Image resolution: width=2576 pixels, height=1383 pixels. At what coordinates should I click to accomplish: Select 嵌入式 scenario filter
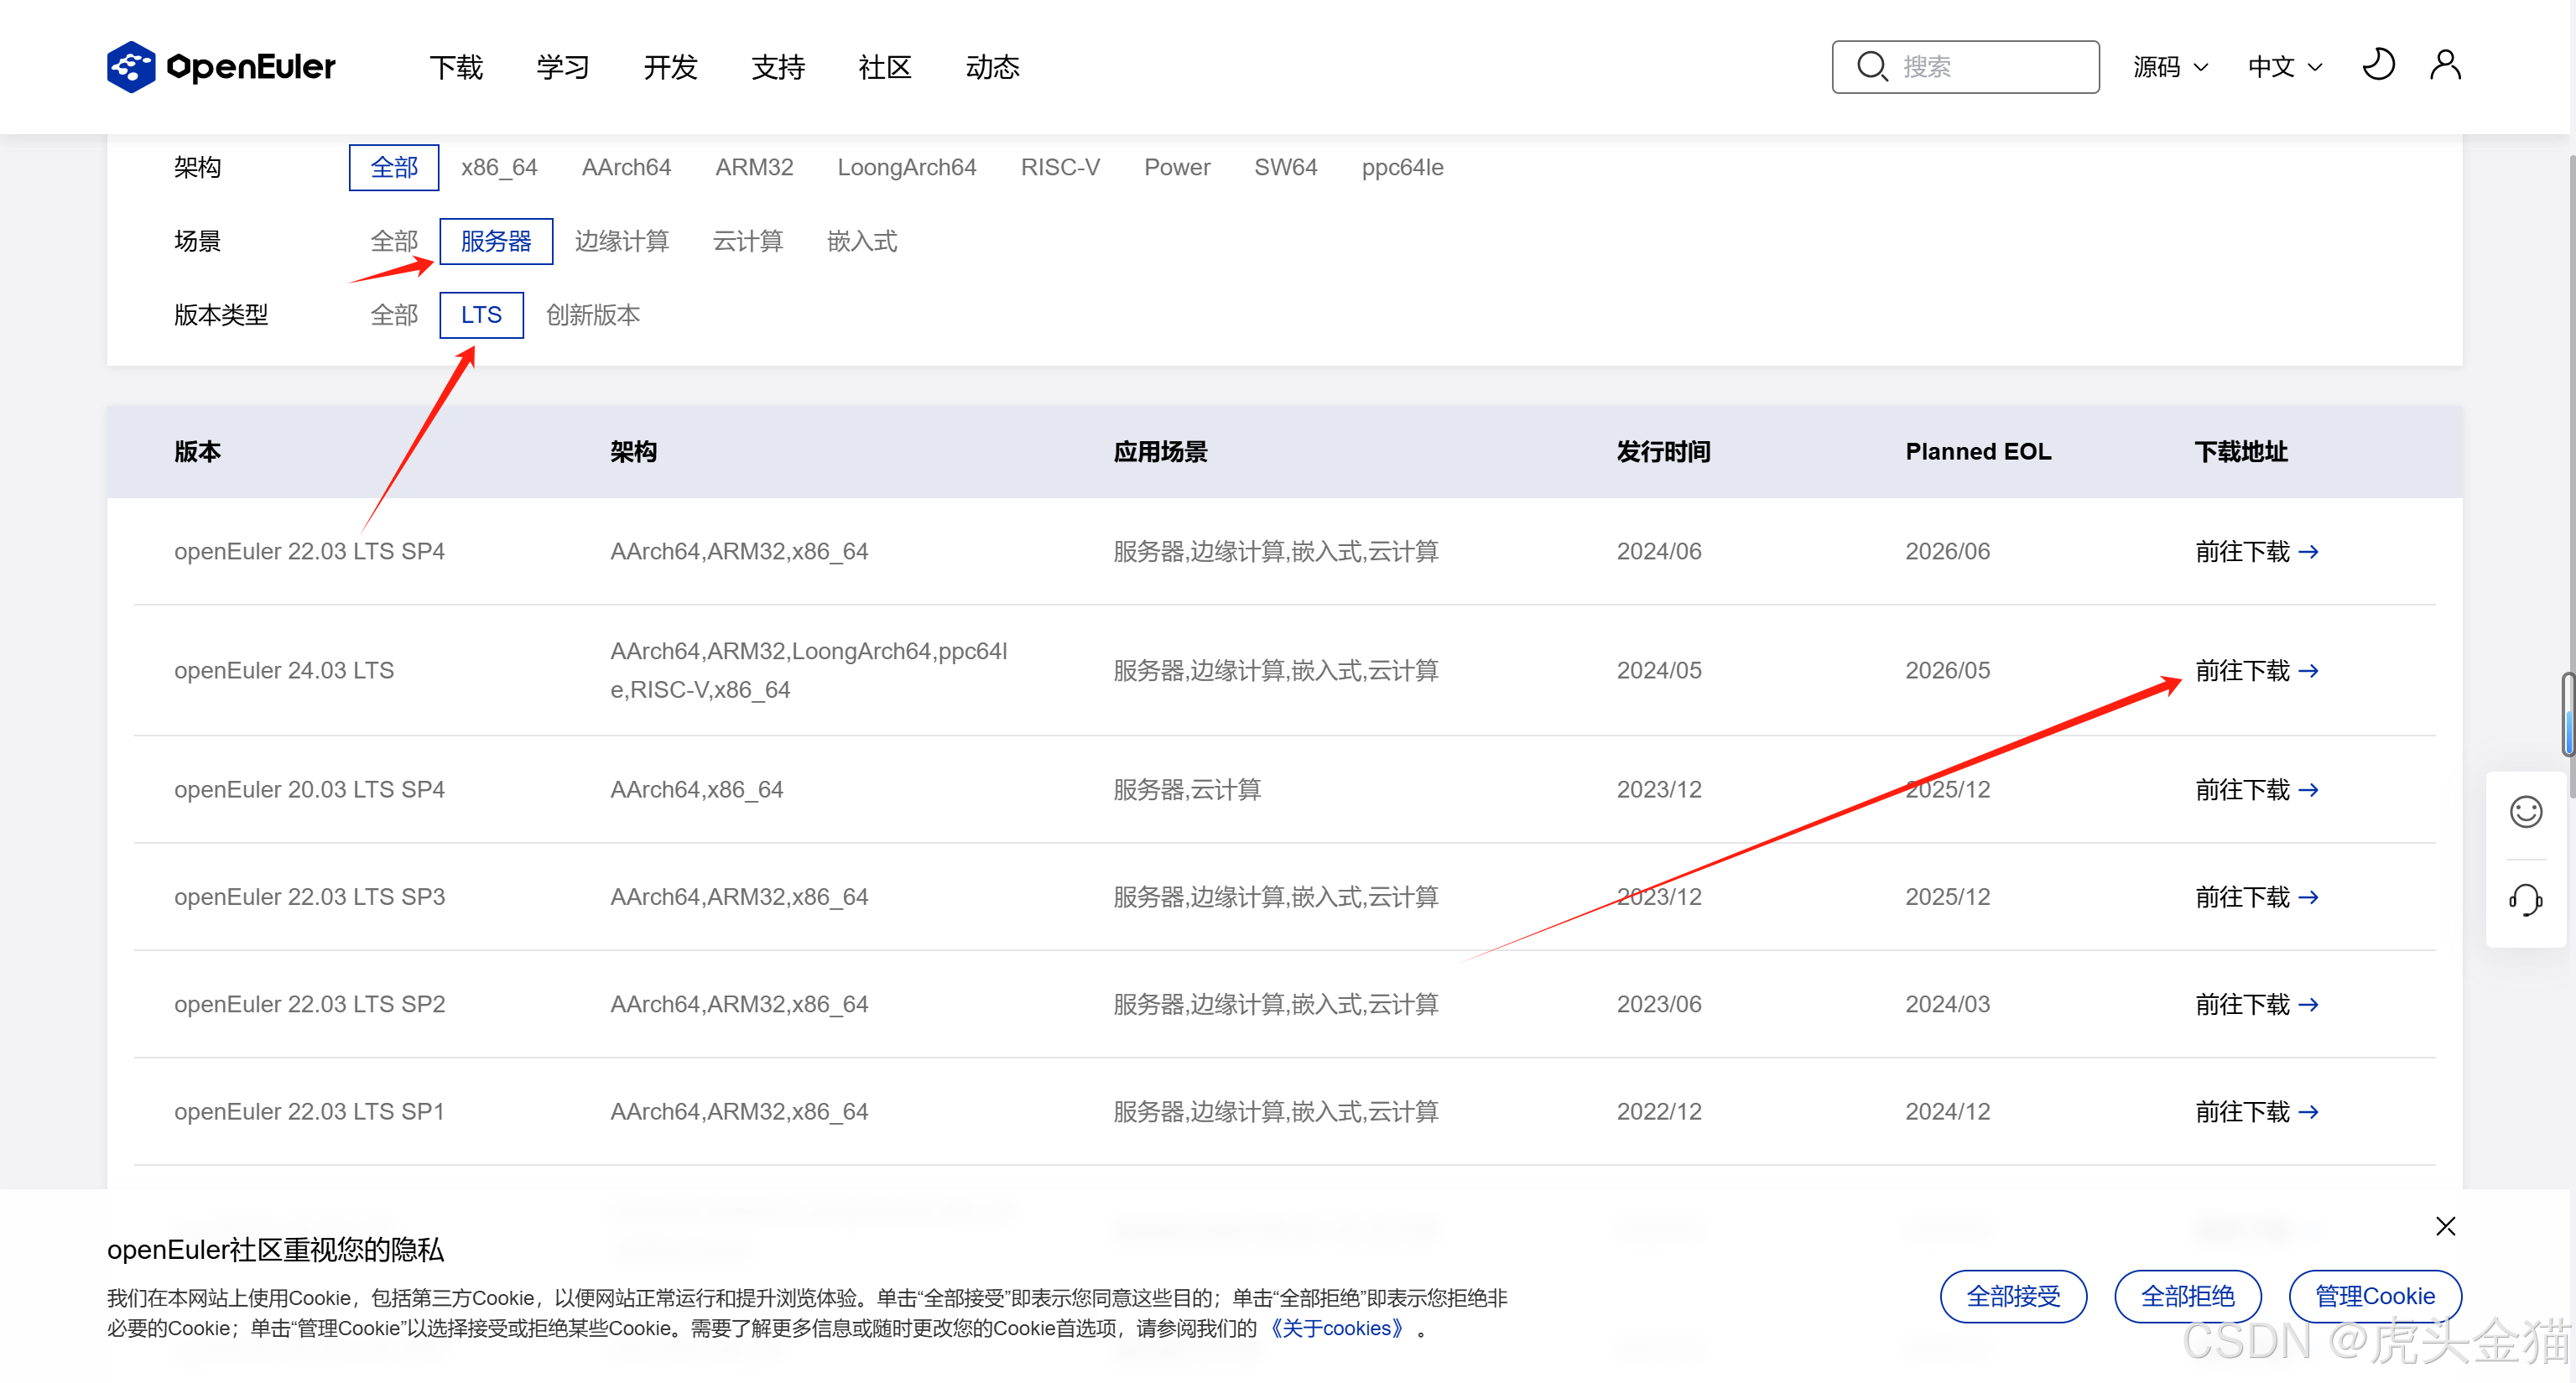pyautogui.click(x=862, y=241)
